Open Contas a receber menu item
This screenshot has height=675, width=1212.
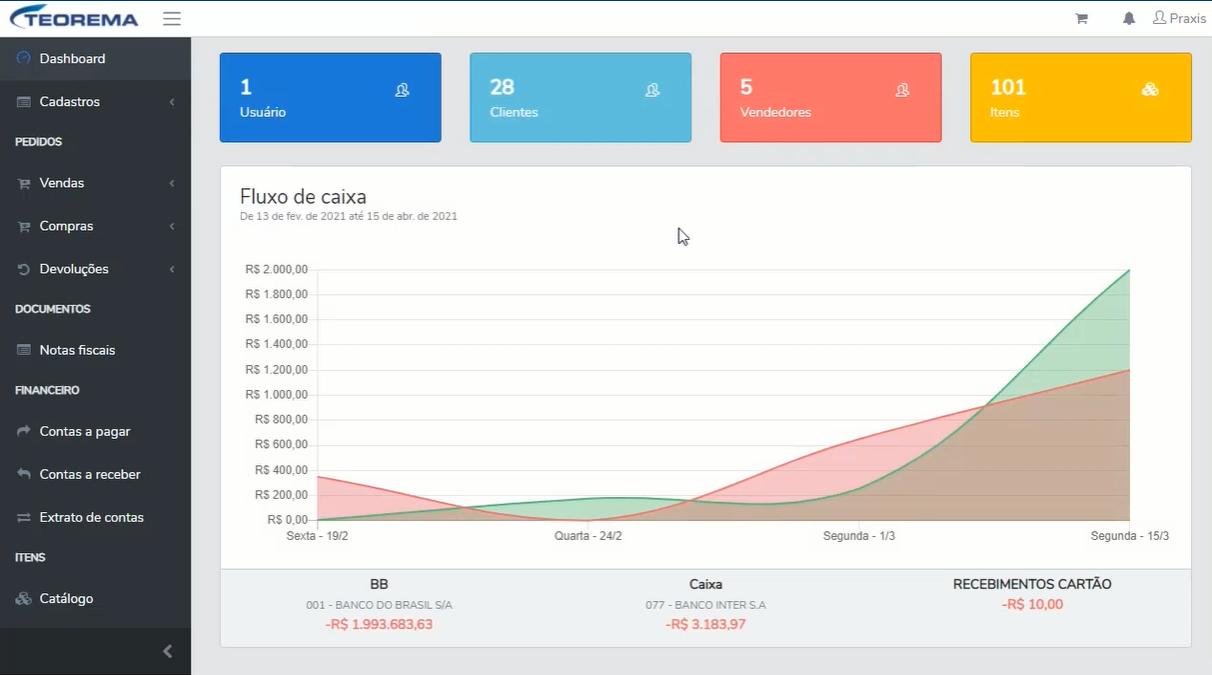pyautogui.click(x=95, y=475)
